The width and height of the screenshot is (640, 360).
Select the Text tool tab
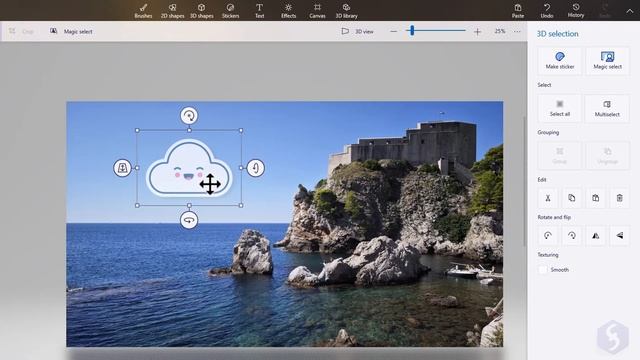pyautogui.click(x=260, y=11)
